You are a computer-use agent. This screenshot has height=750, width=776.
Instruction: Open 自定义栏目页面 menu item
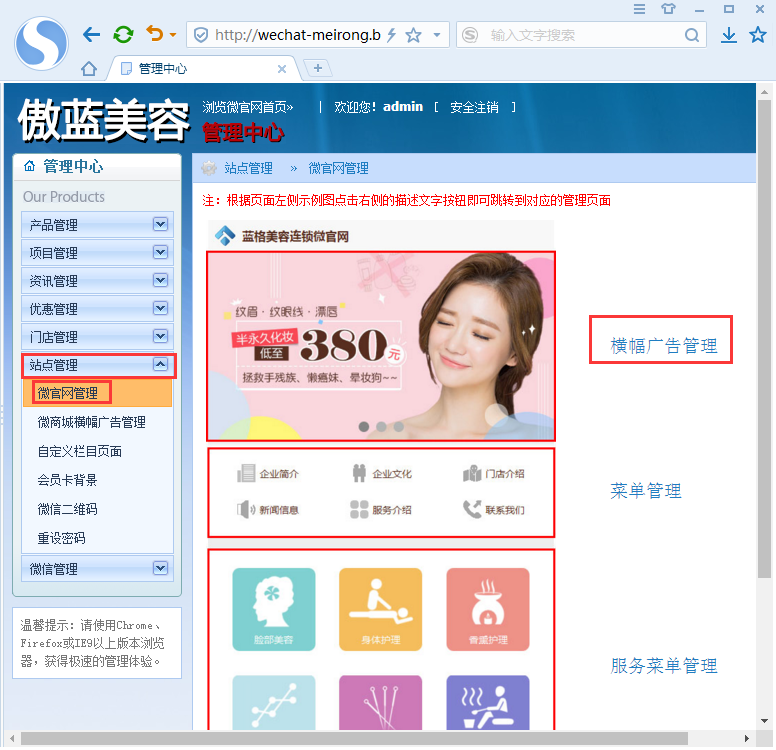[x=80, y=451]
